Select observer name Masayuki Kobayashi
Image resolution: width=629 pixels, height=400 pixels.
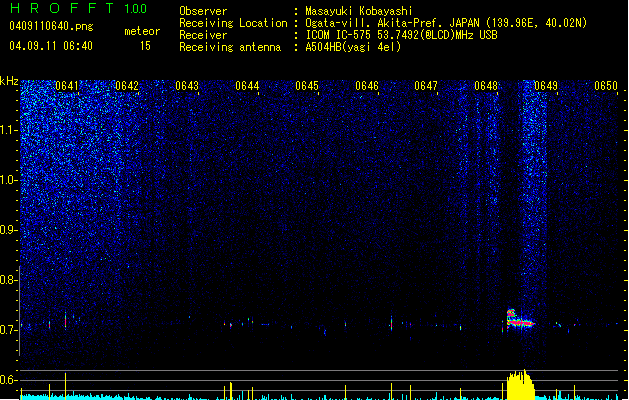359,11
